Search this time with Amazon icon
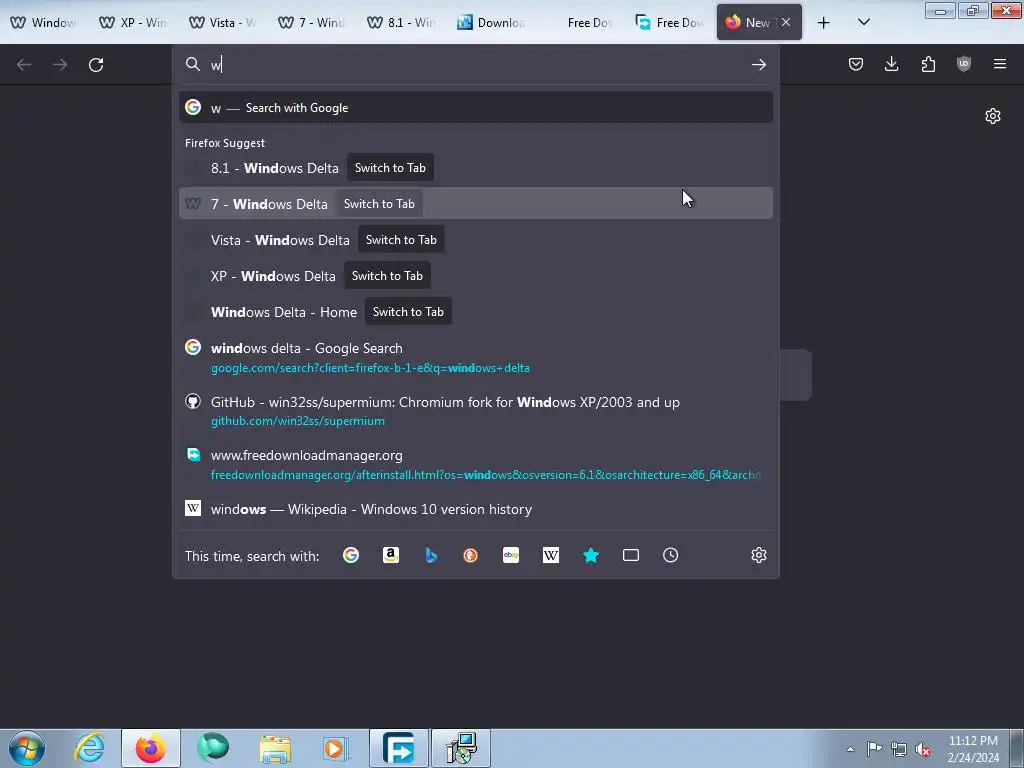 coord(391,555)
